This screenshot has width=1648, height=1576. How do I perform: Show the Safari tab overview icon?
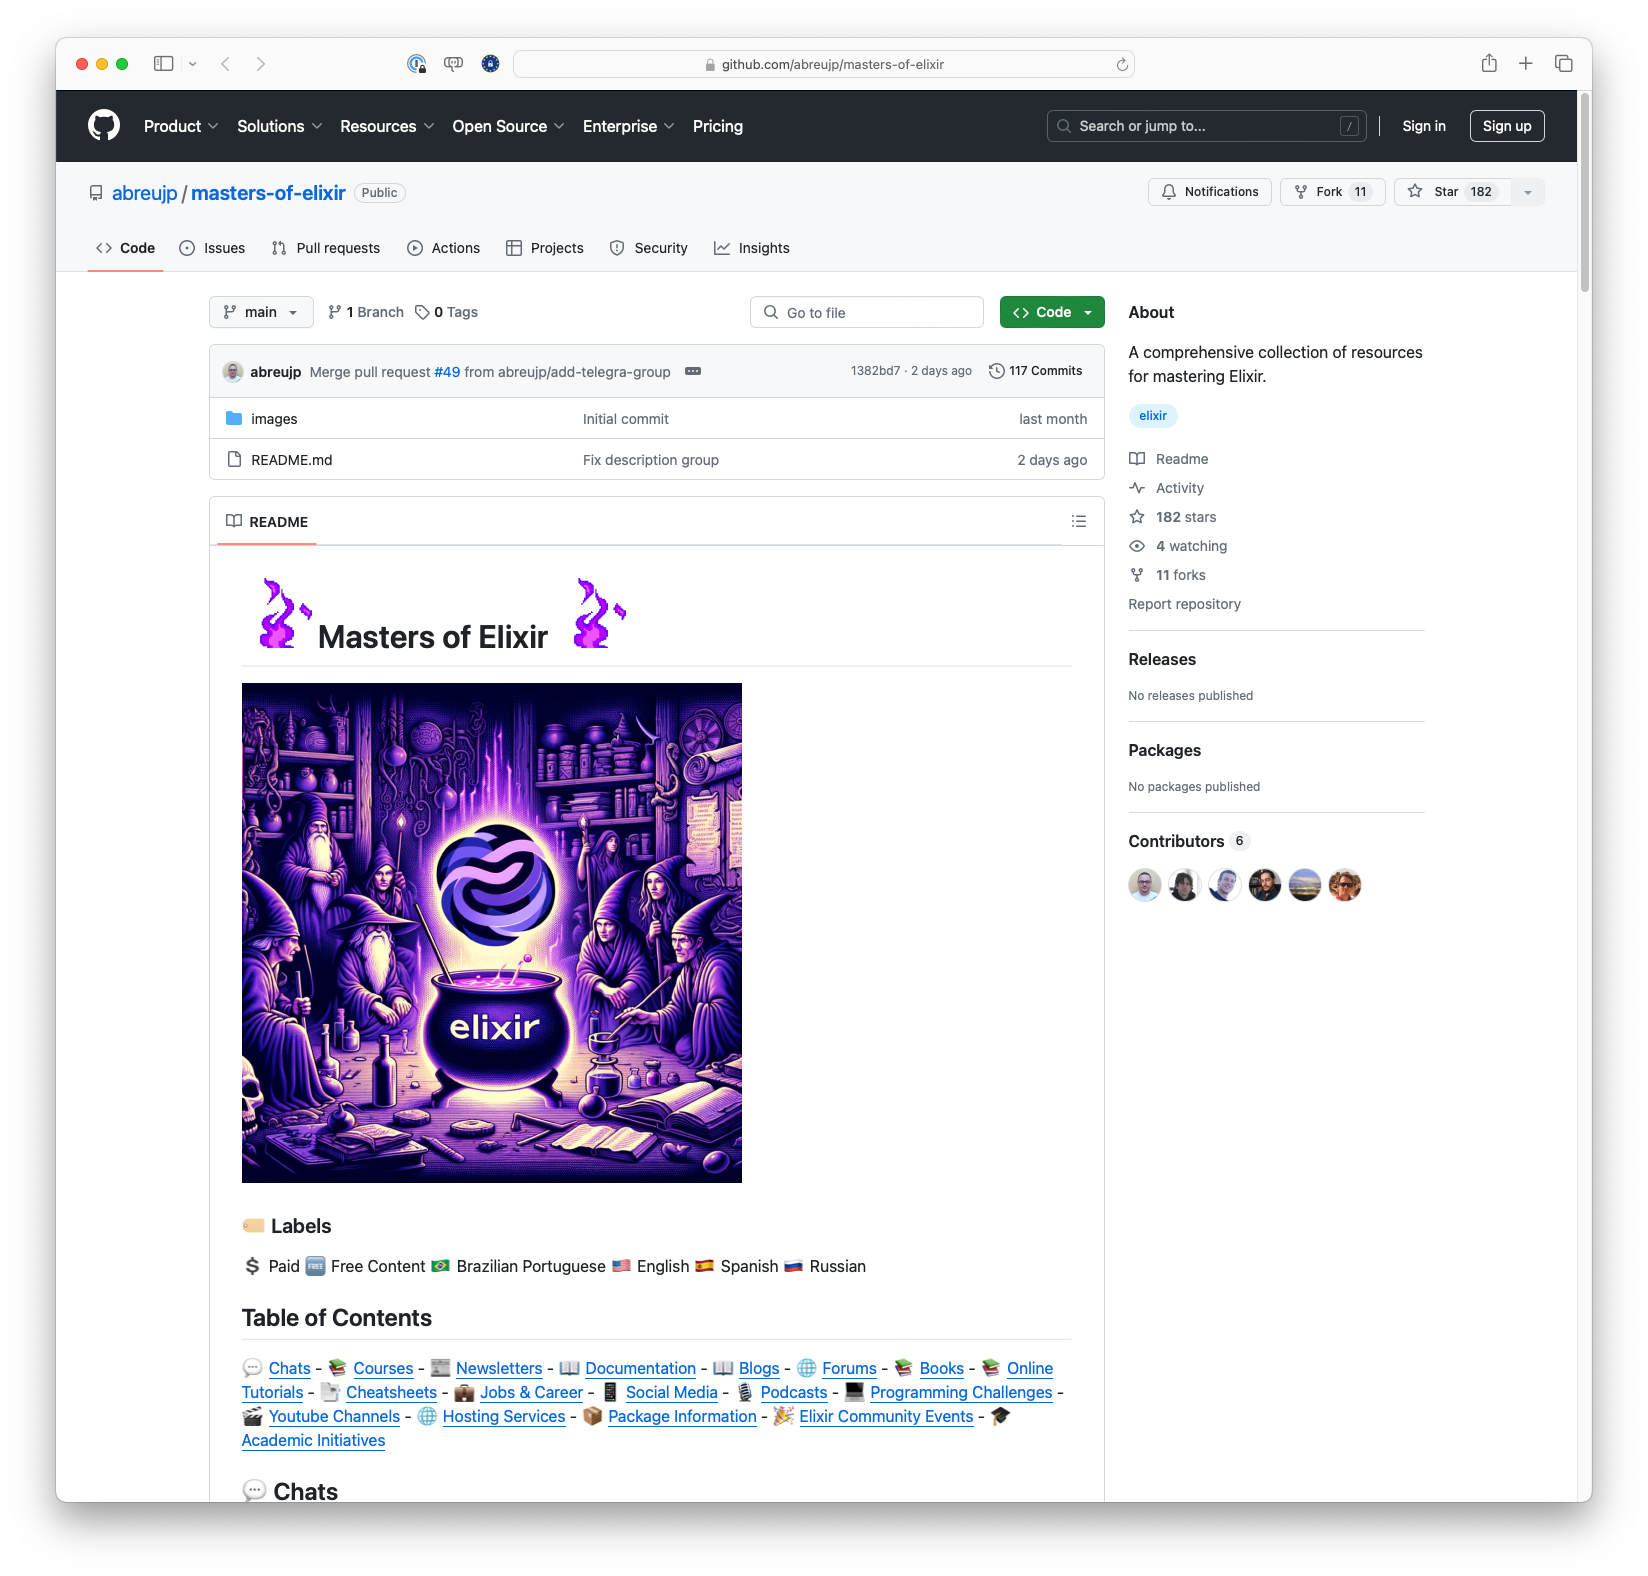[1564, 64]
